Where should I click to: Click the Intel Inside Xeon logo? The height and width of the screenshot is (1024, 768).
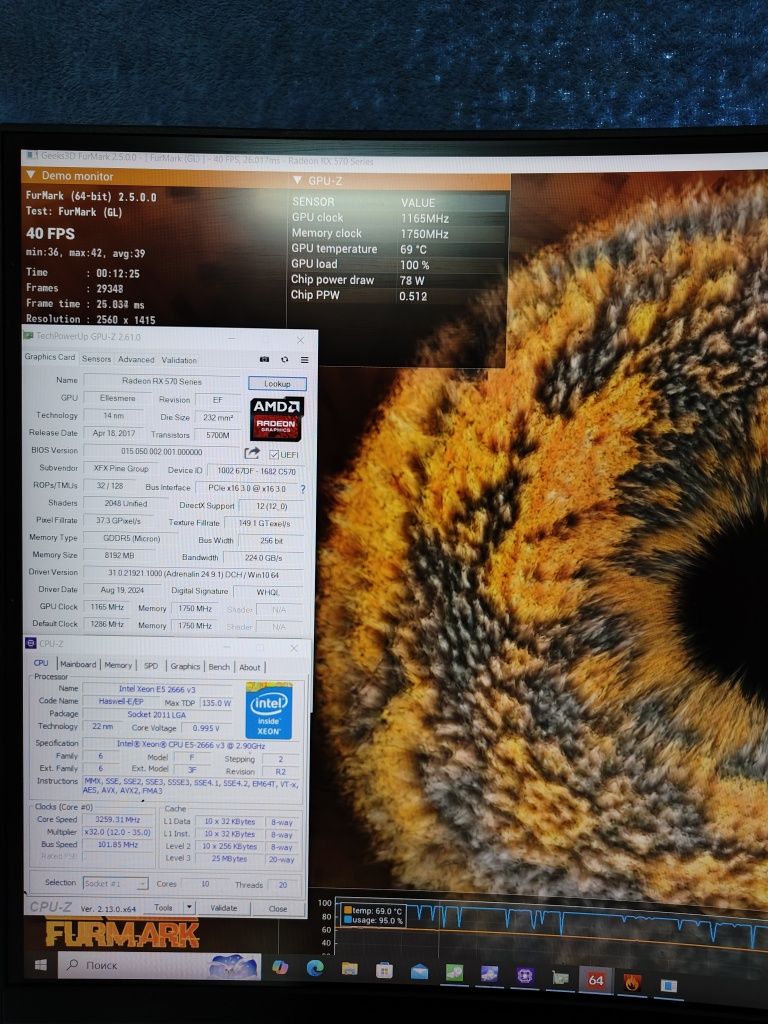(269, 711)
